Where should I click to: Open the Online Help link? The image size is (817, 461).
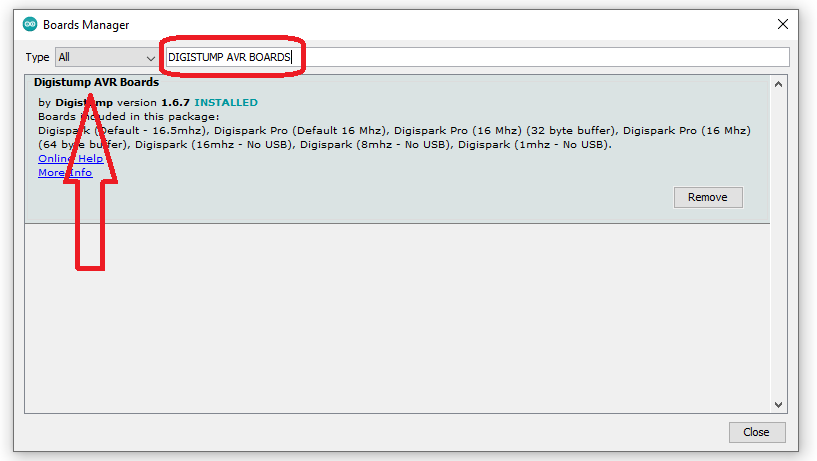(70, 158)
